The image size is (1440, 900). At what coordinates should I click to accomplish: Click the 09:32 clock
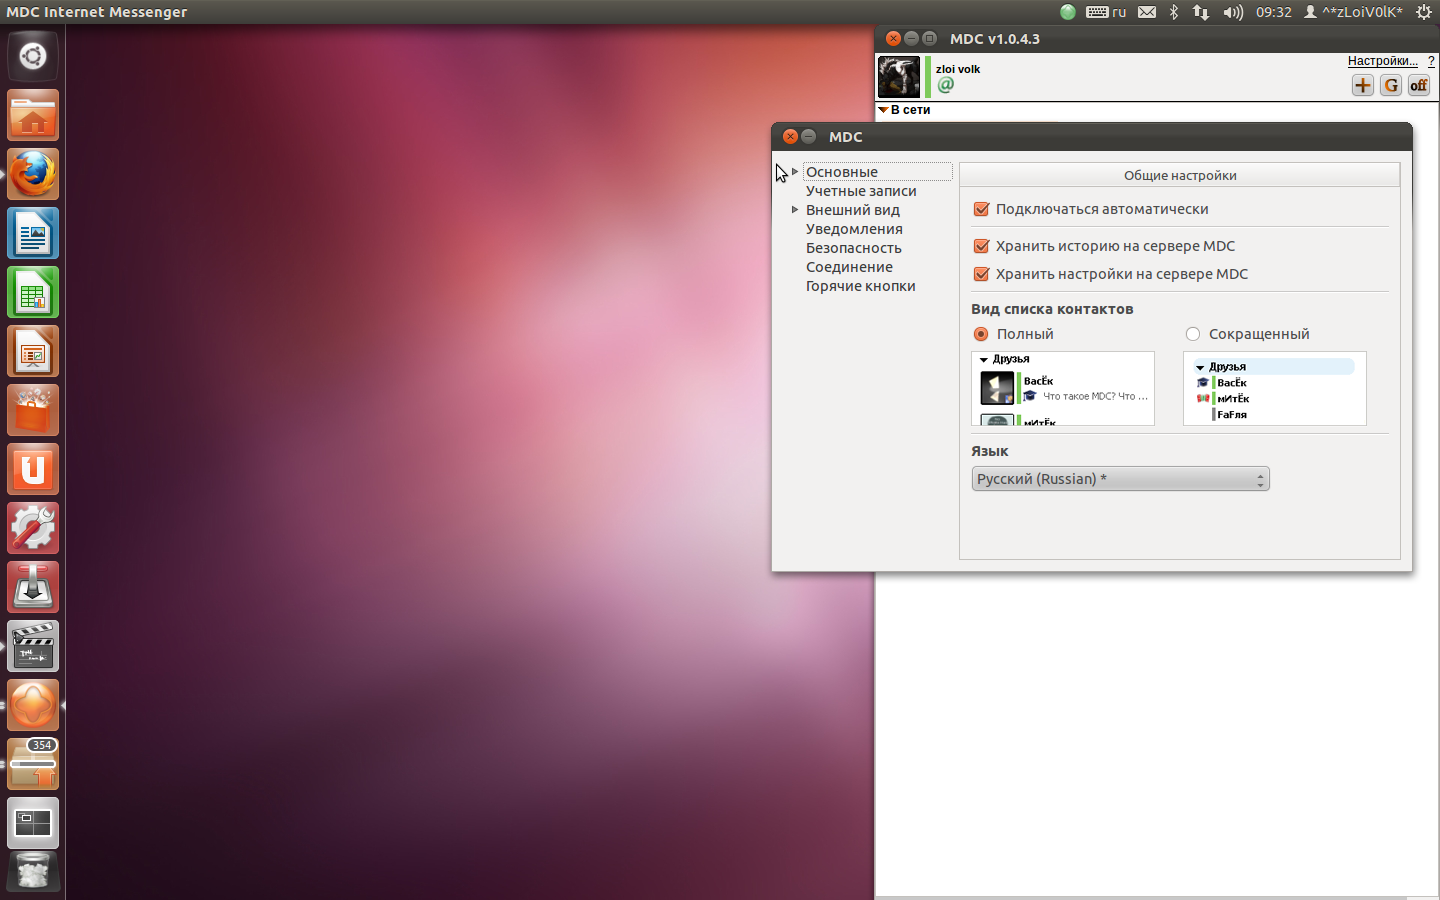pos(1274,12)
